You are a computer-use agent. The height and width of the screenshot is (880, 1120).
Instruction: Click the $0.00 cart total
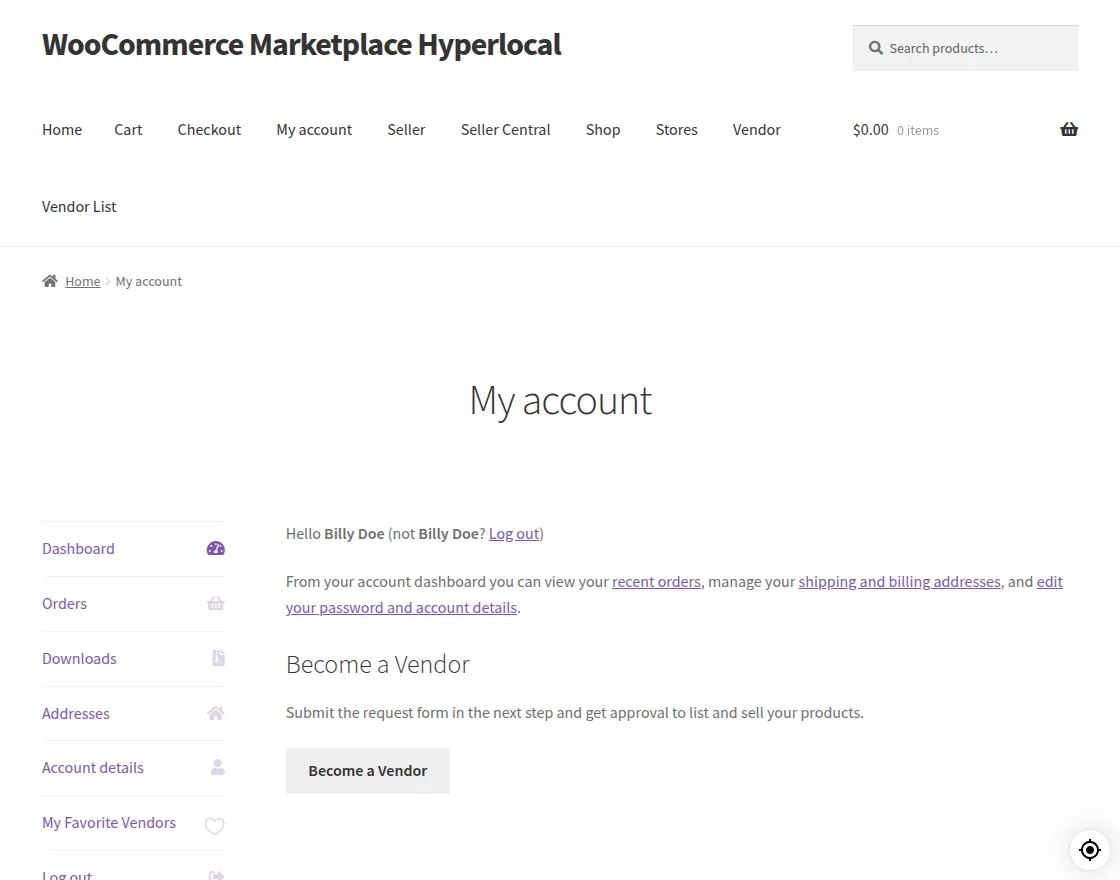[871, 129]
